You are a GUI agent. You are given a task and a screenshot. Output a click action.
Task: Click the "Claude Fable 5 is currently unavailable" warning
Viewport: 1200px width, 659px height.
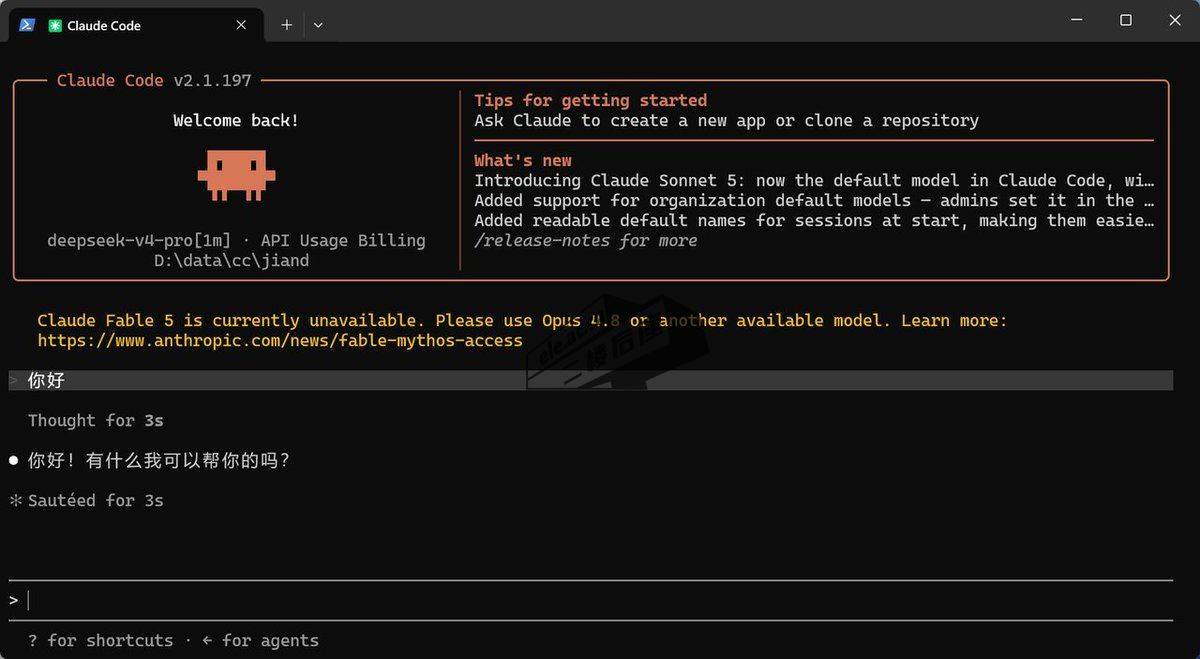pyautogui.click(x=522, y=320)
